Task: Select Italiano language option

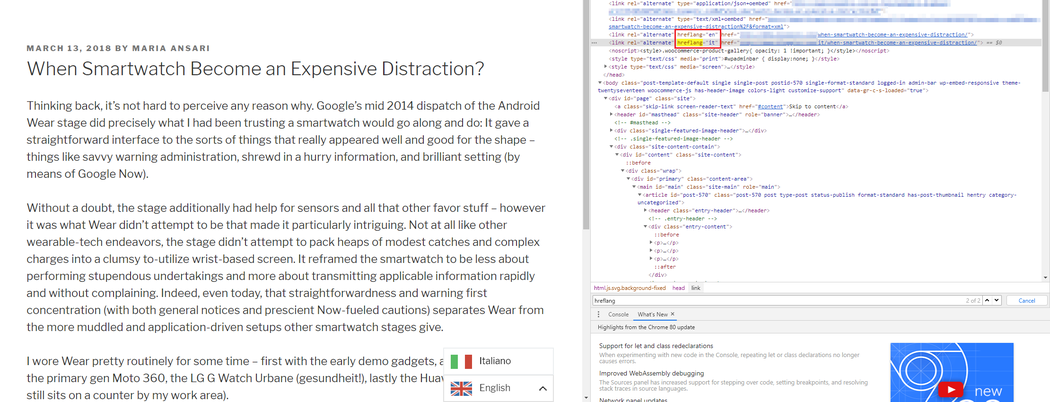Action: point(495,361)
